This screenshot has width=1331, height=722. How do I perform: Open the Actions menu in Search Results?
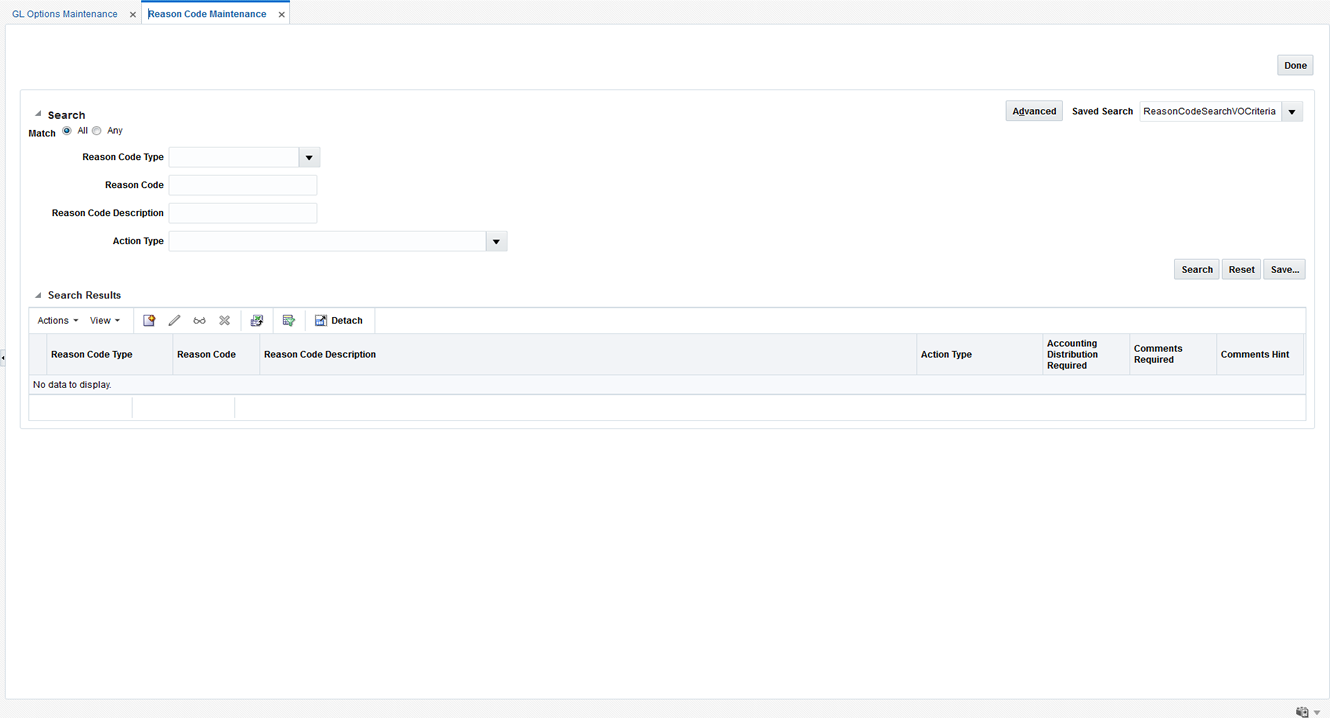(x=56, y=320)
